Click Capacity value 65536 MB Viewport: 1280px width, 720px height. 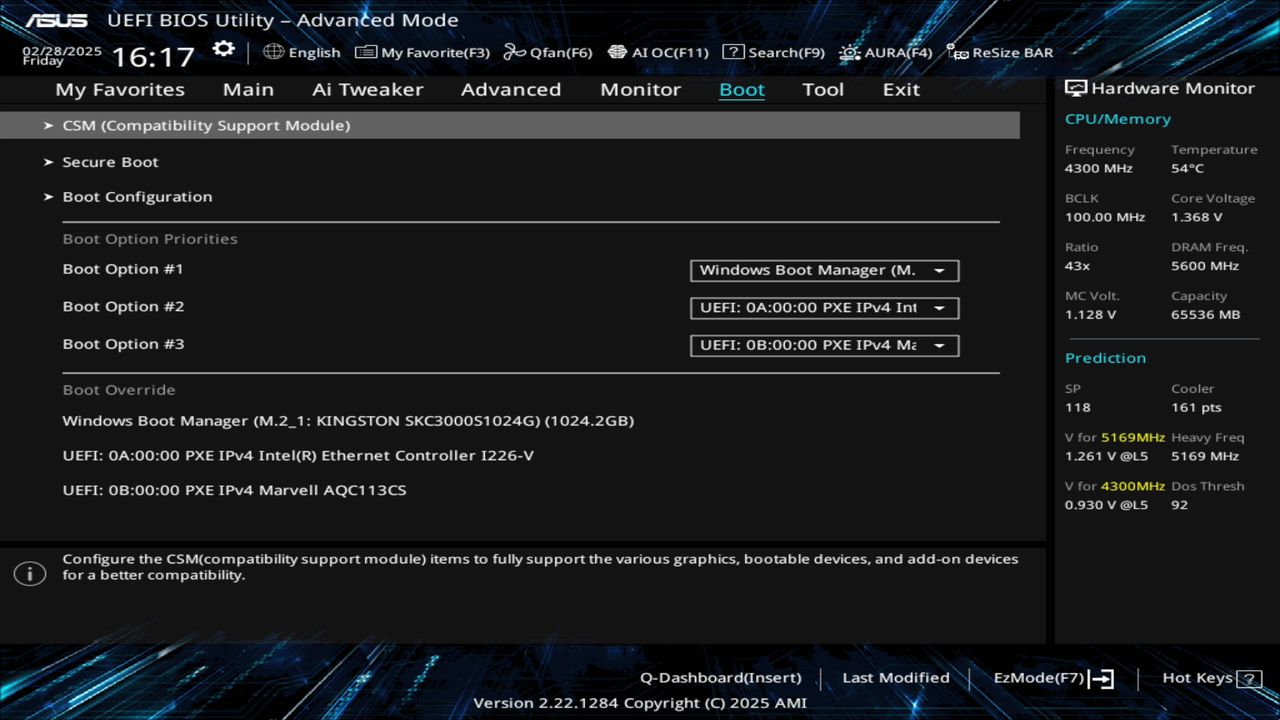[1206, 315]
